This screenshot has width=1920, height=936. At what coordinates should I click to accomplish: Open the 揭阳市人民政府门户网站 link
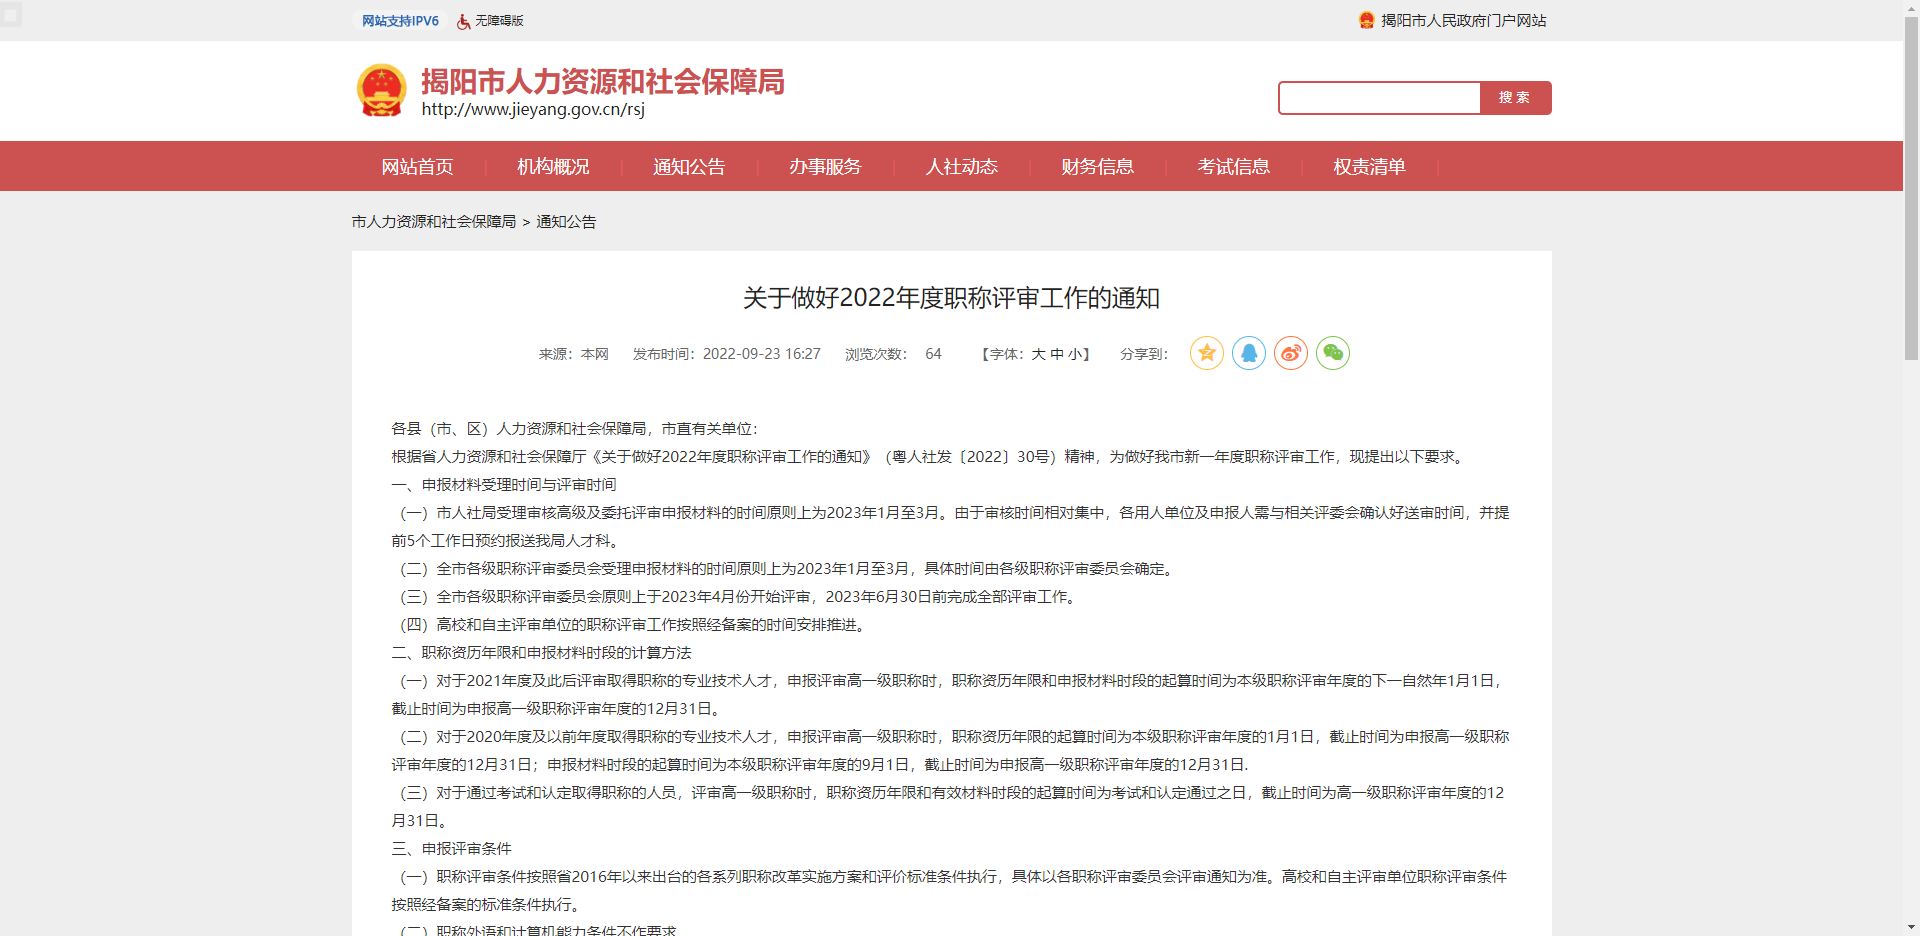pos(1463,21)
